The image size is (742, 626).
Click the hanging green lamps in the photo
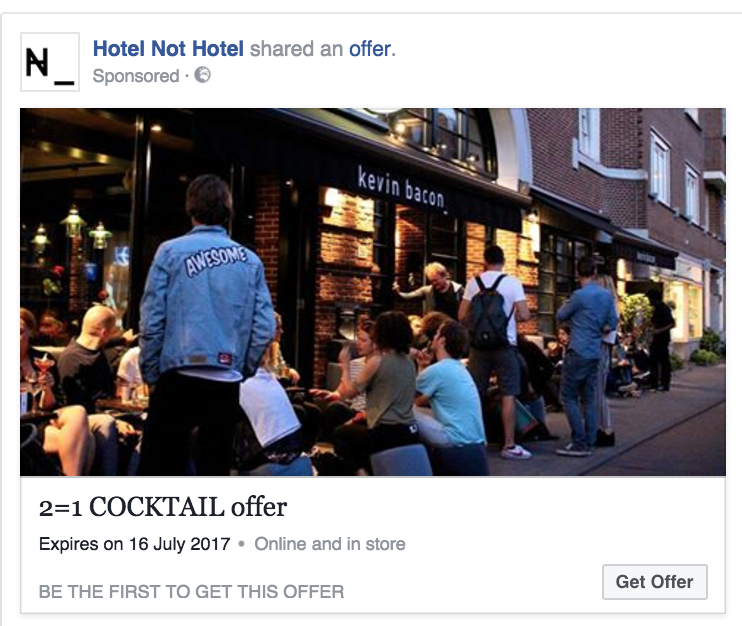click(x=73, y=229)
